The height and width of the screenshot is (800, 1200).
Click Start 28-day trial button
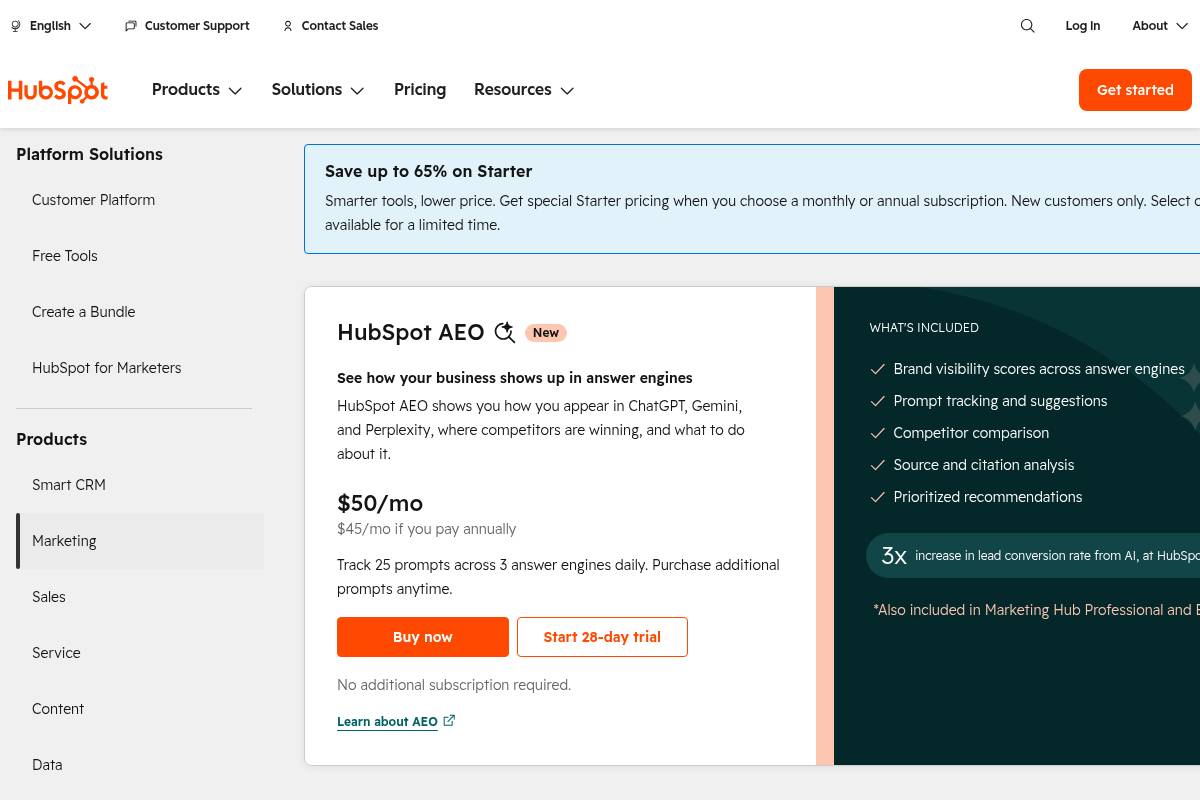point(602,637)
